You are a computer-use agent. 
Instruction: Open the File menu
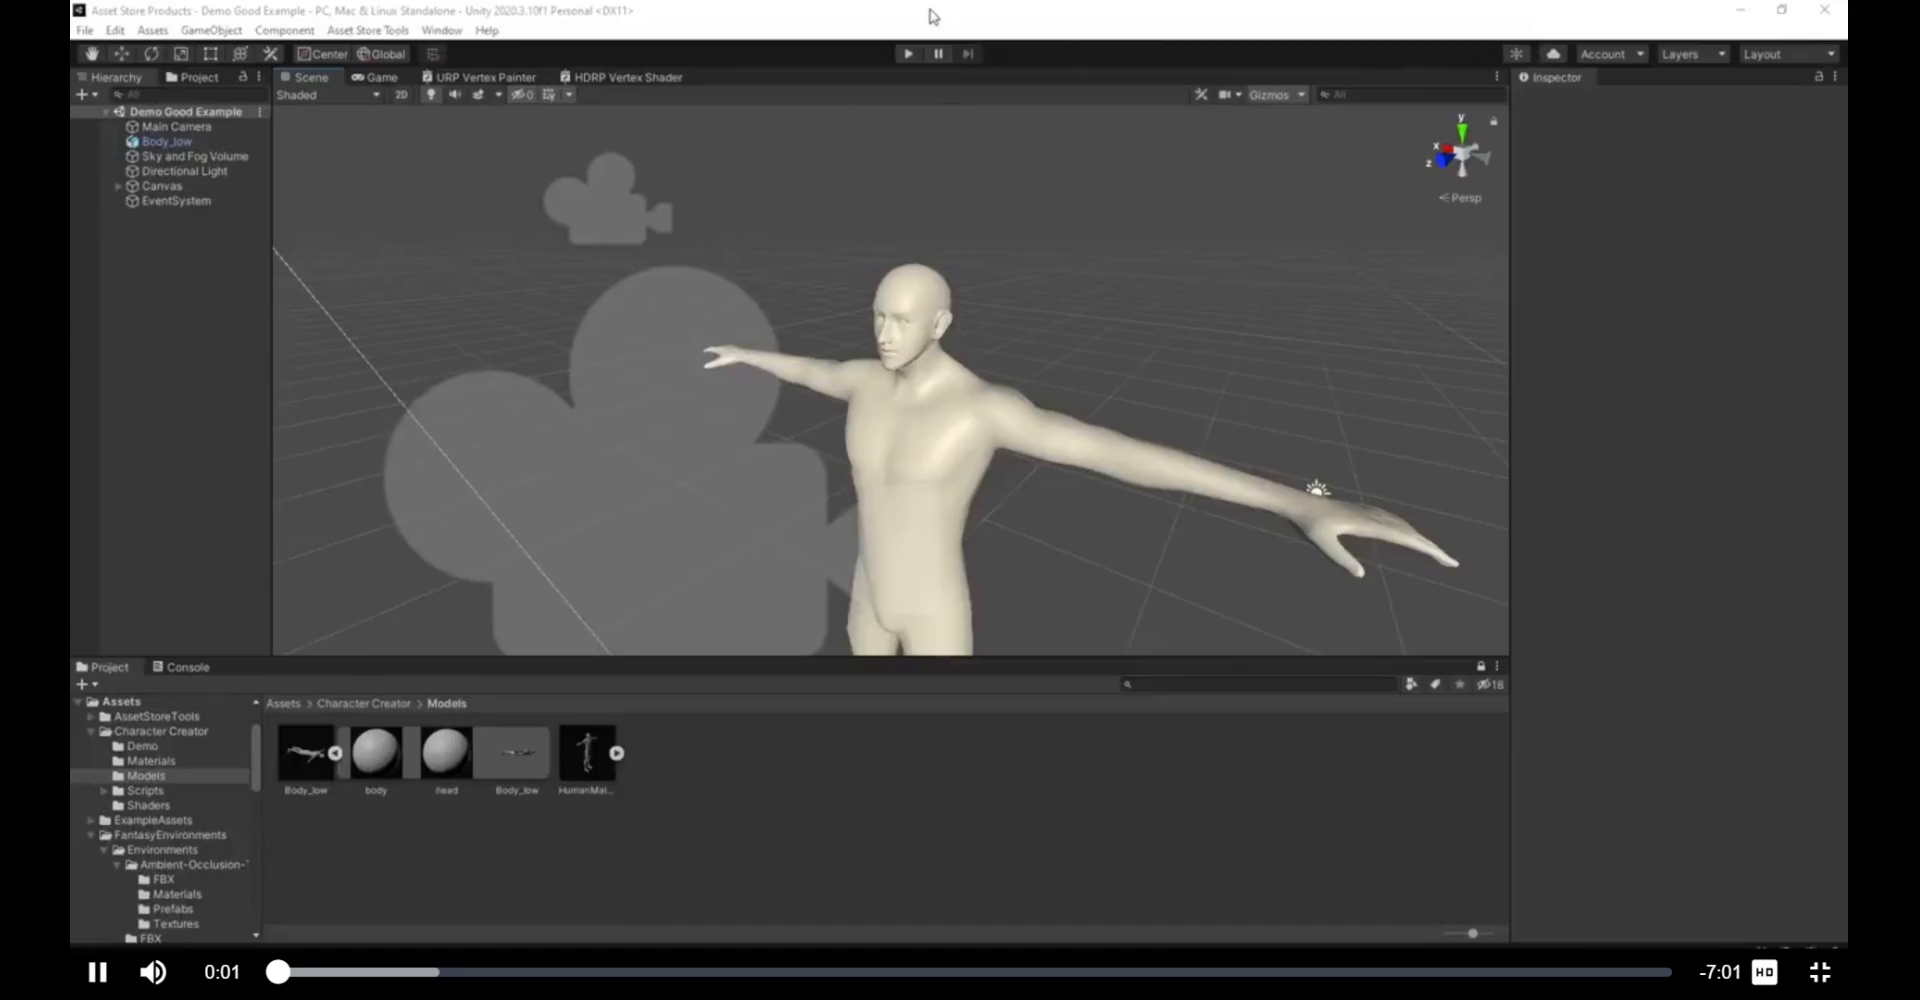(x=85, y=30)
